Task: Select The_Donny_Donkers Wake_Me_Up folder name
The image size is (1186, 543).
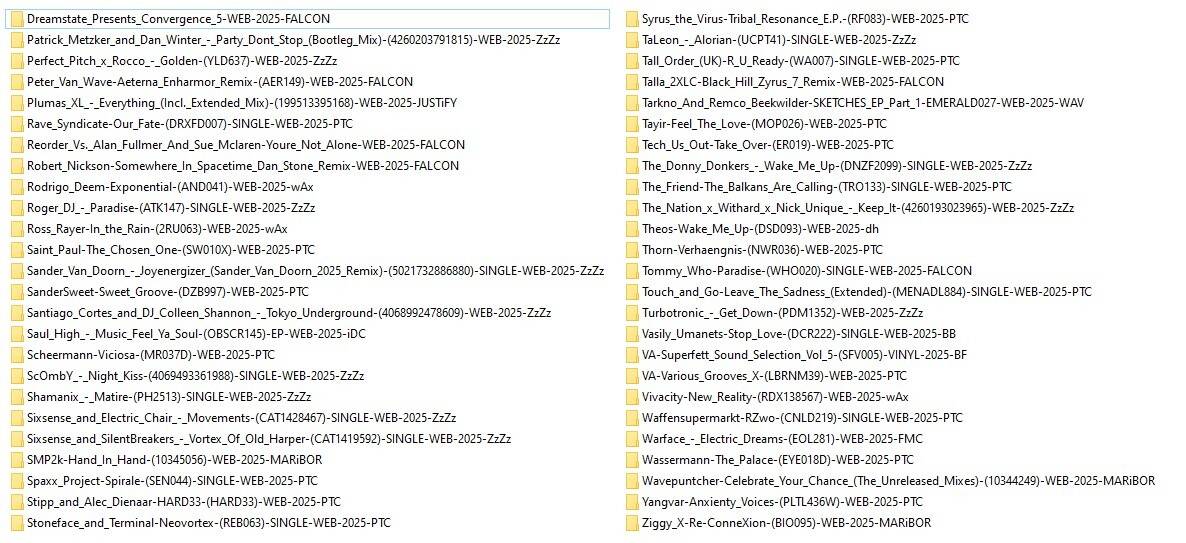Action: 837,166
